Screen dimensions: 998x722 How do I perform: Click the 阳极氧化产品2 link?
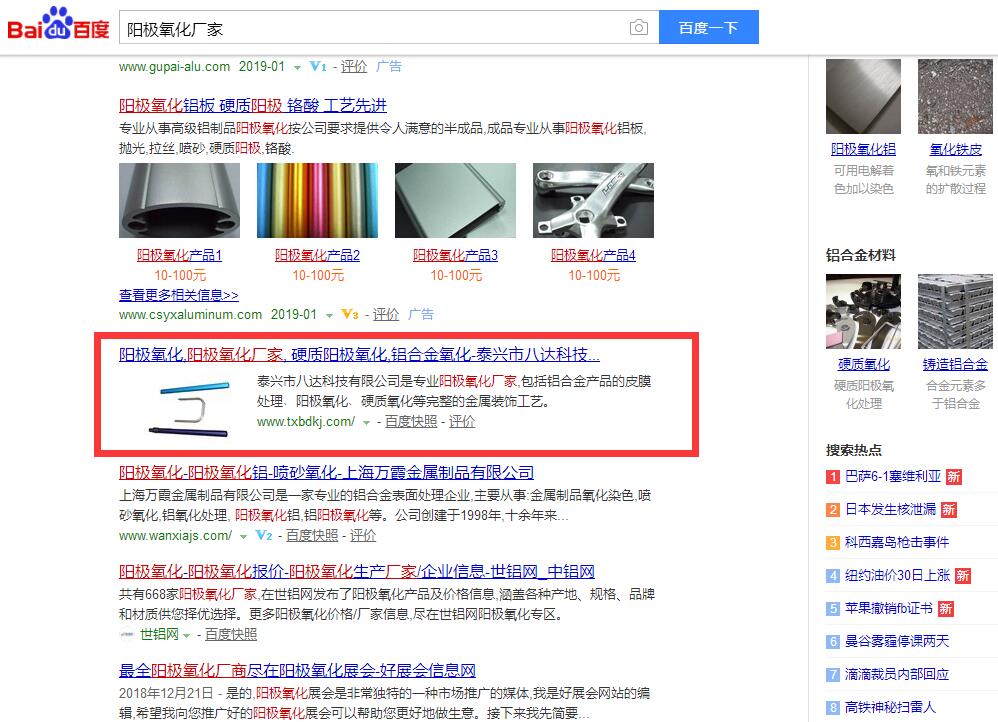pyautogui.click(x=318, y=255)
